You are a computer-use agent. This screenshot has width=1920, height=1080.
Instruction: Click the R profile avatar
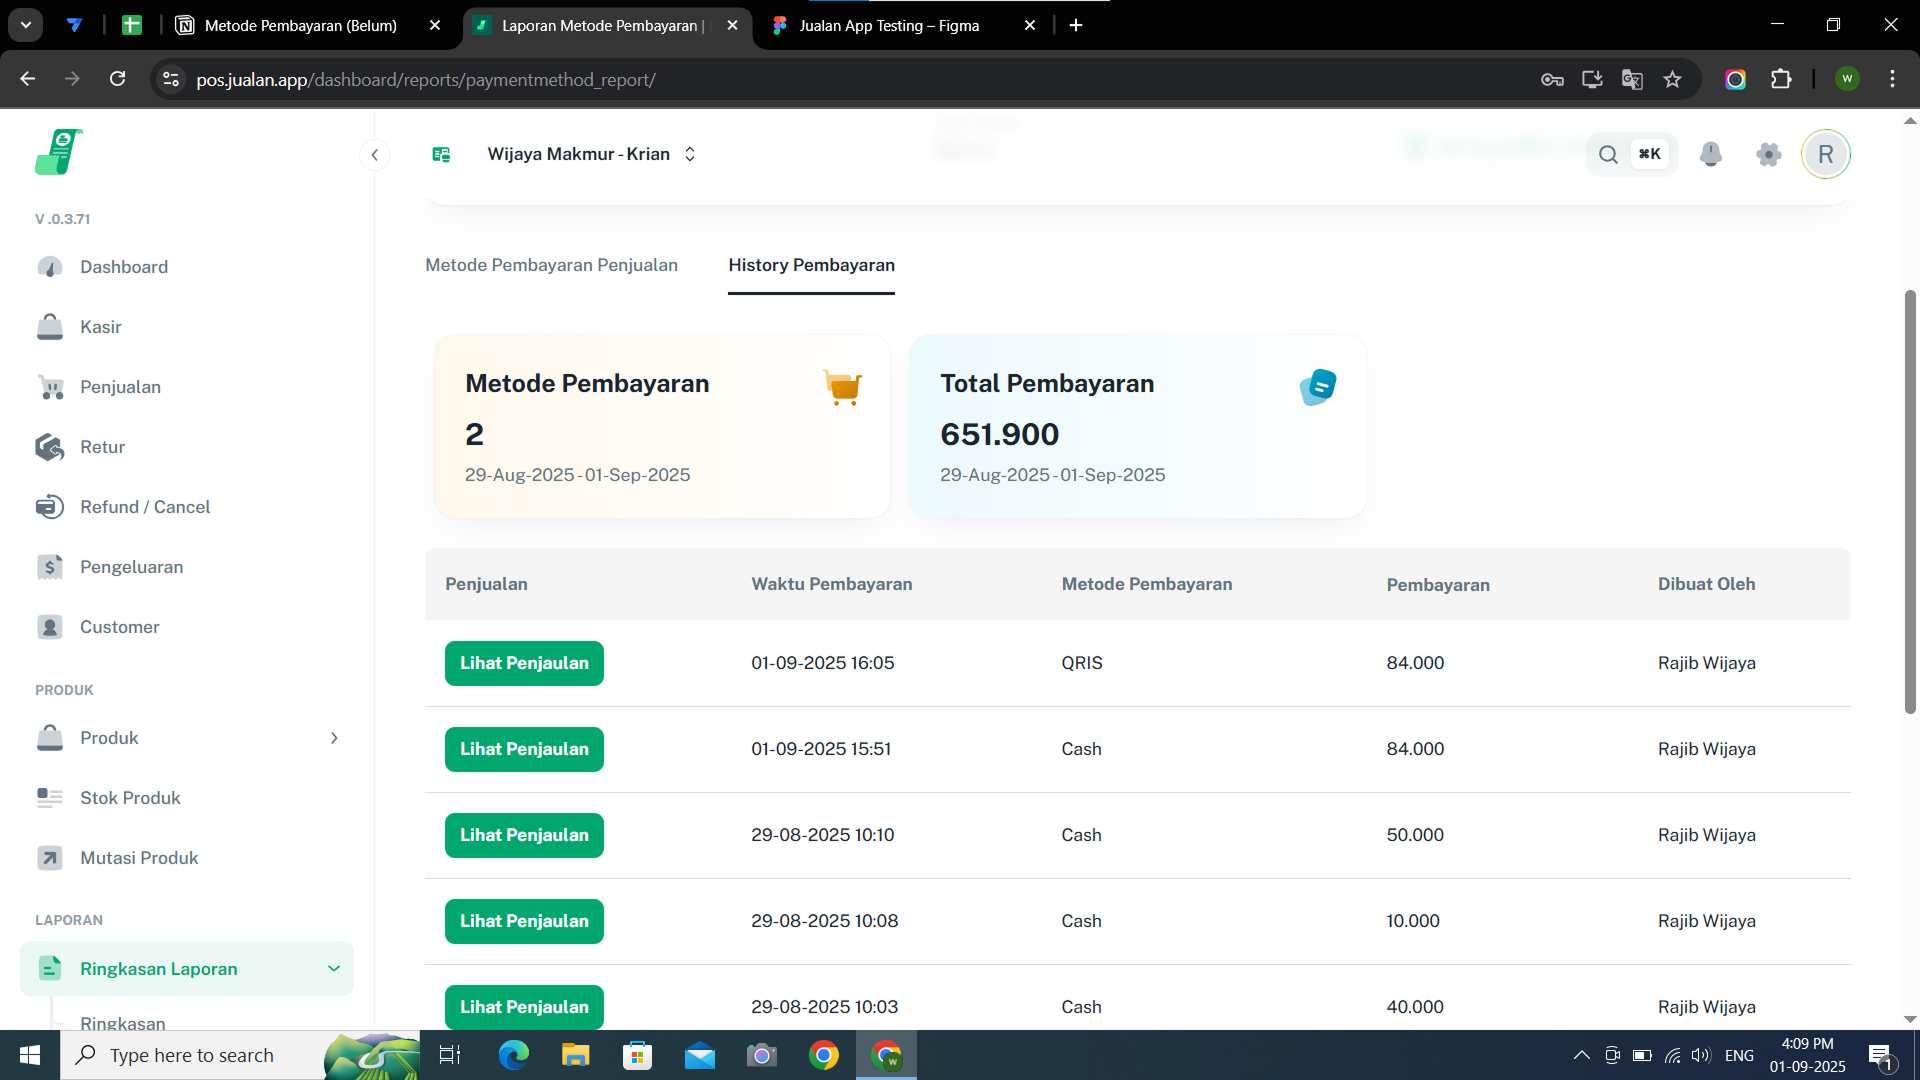pos(1826,154)
